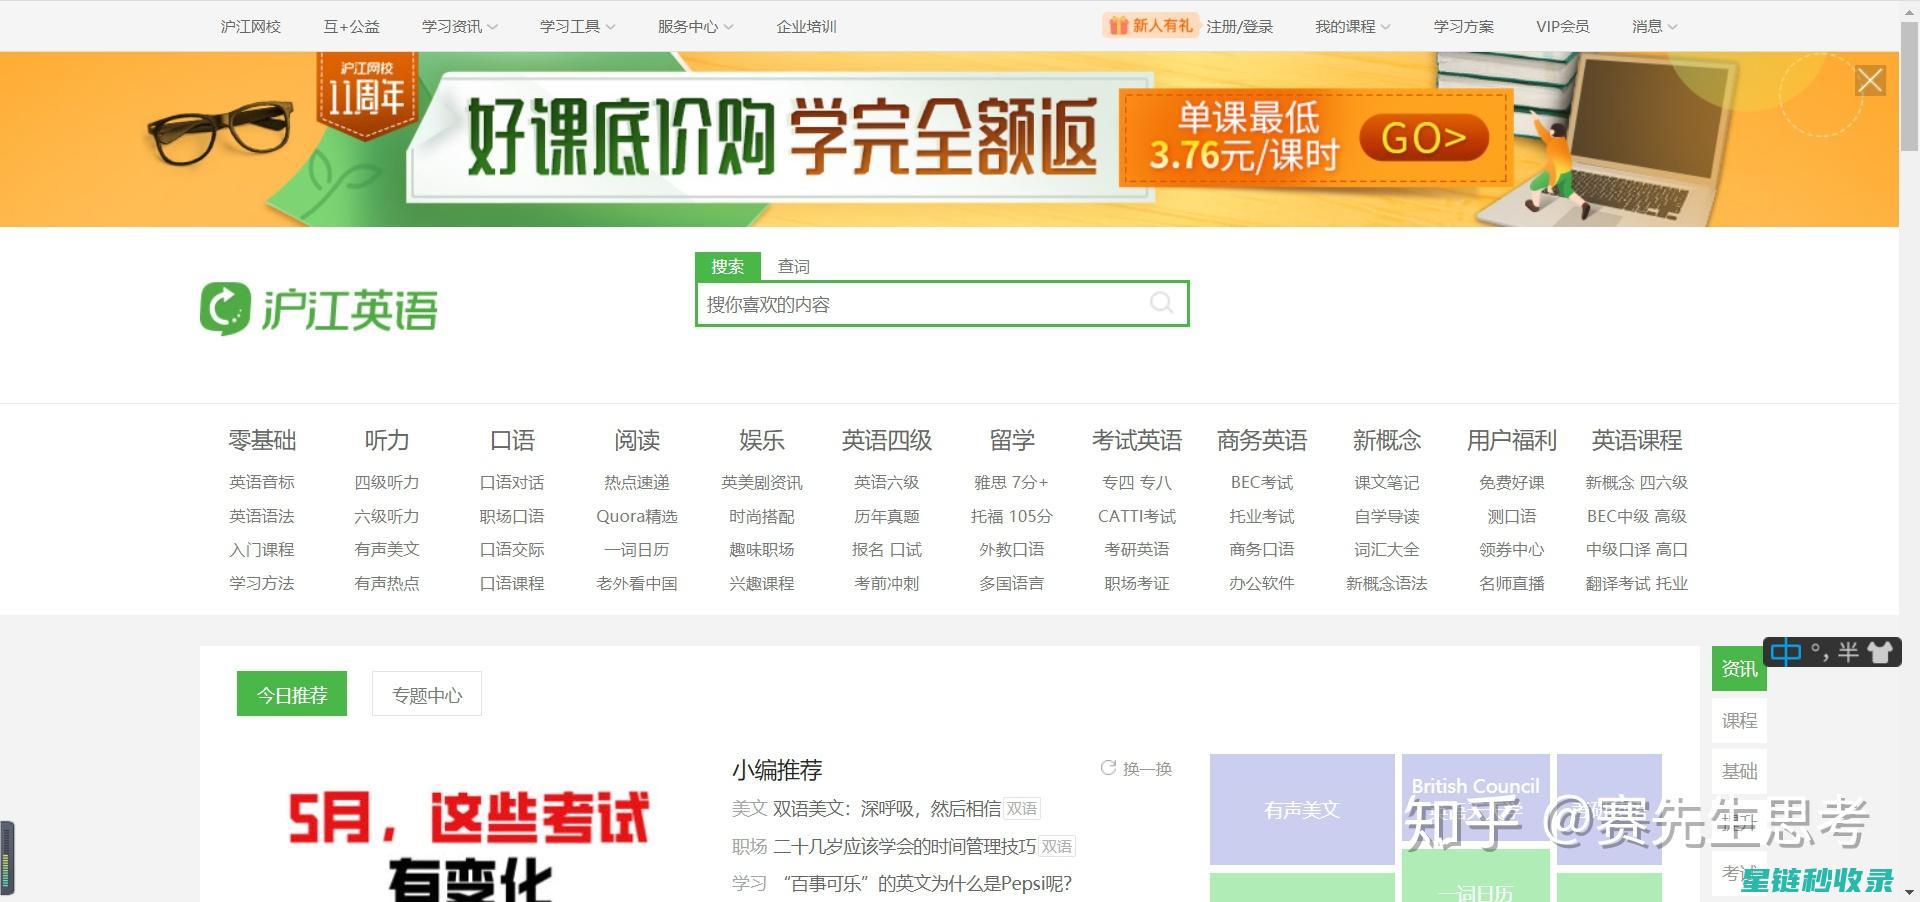1920x902 pixels.
Task: Open the 服务中心 dropdown
Action: [696, 26]
